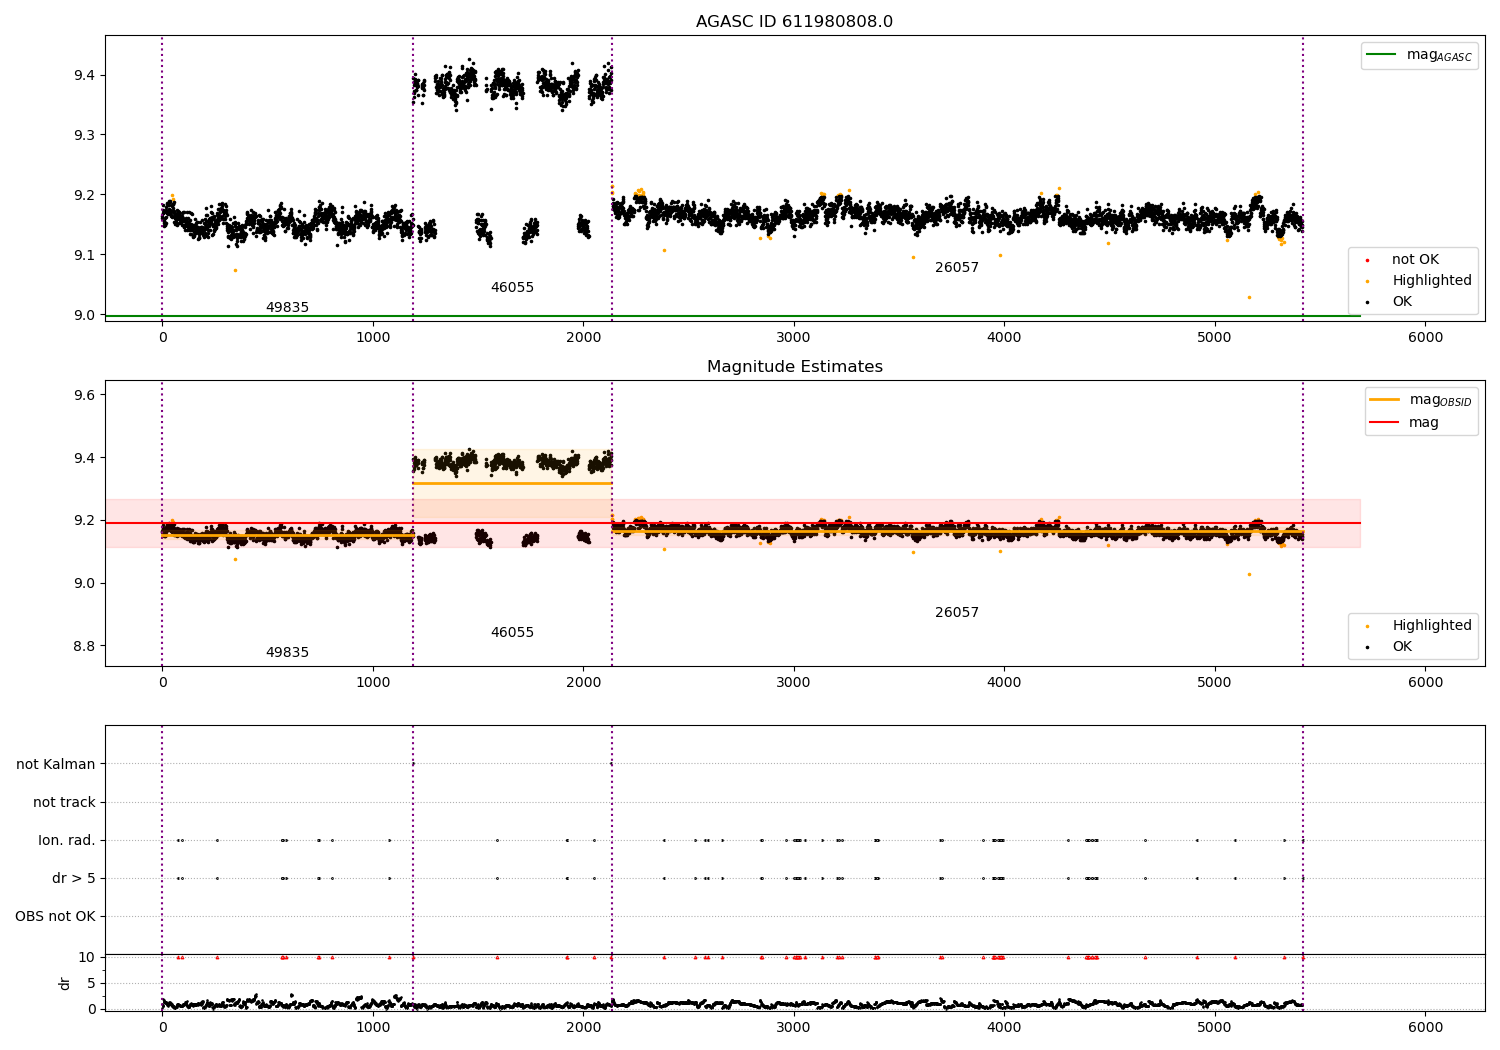
Task: Click the "not Kalman" row label
Action: [x=56, y=765]
